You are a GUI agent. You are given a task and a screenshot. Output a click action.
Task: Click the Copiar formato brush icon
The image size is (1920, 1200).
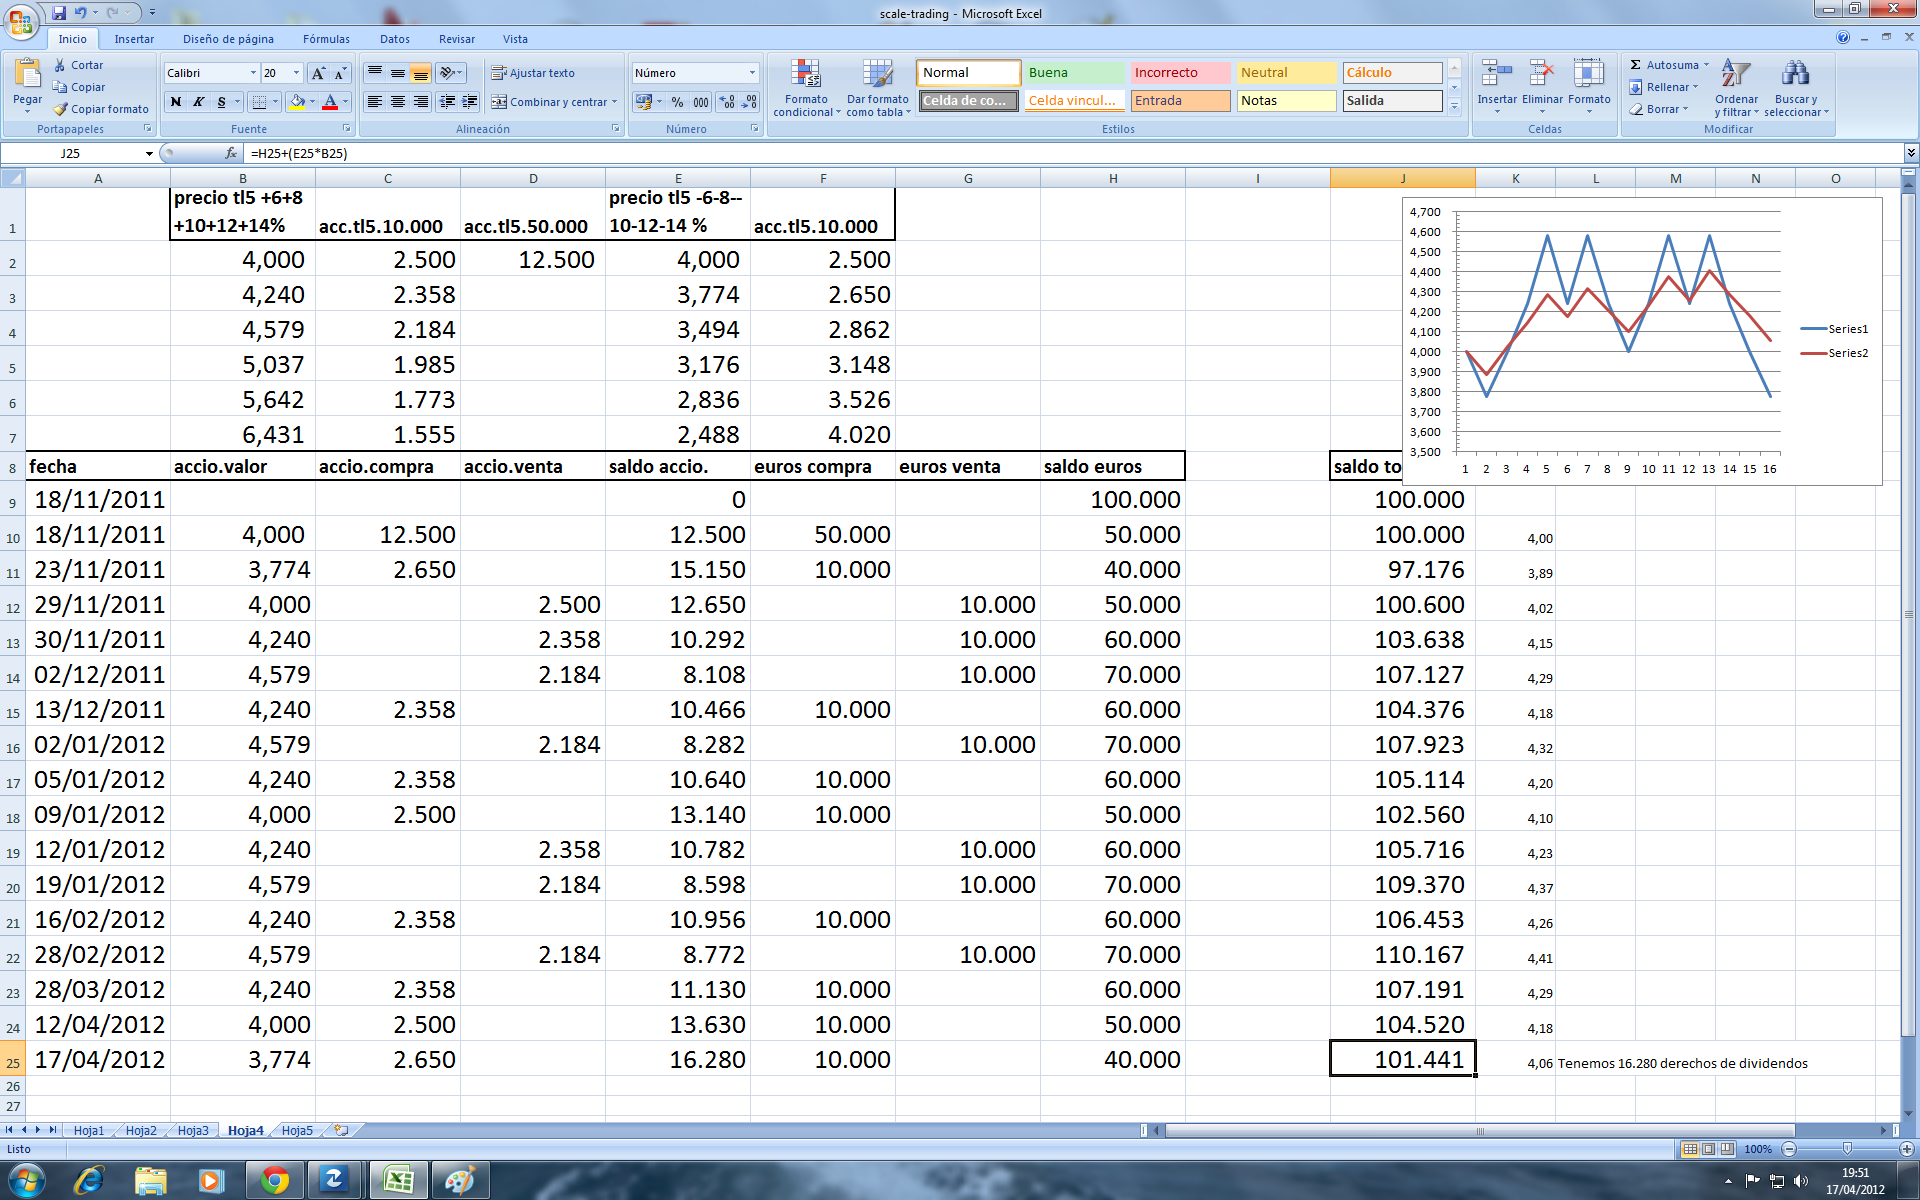pyautogui.click(x=61, y=109)
